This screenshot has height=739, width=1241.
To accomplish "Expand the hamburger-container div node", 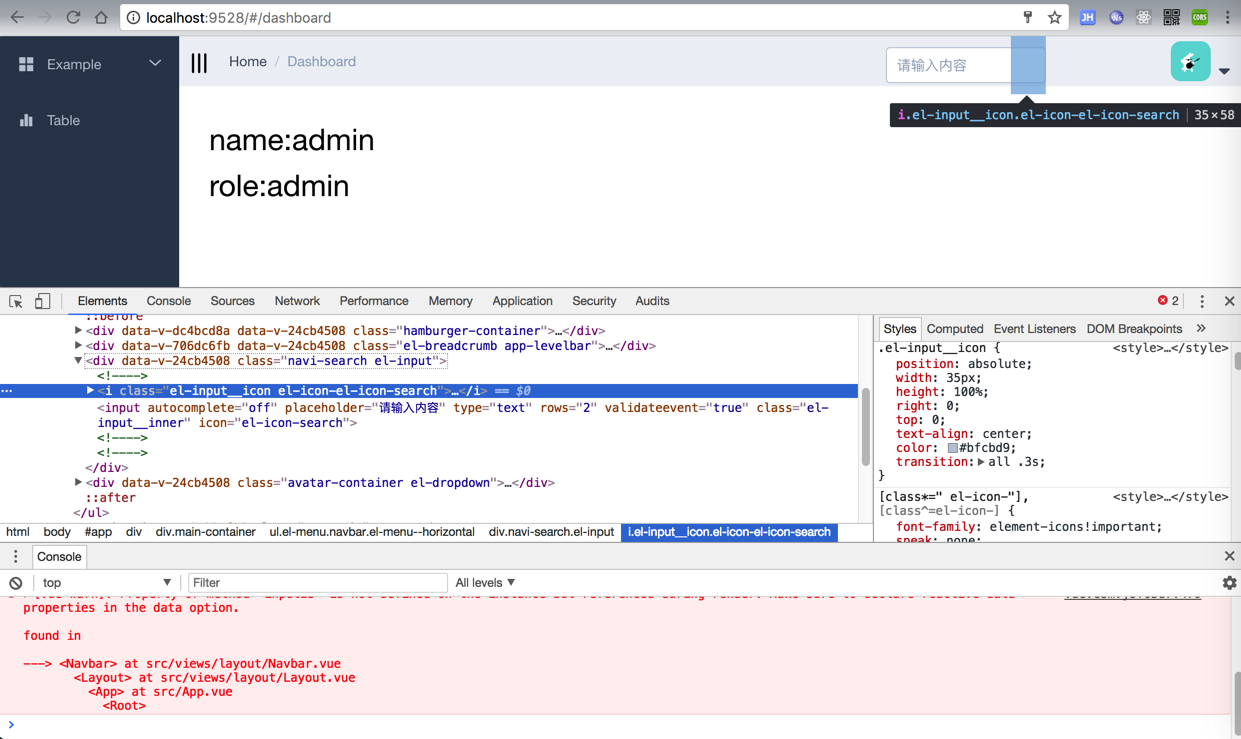I will click(x=78, y=330).
